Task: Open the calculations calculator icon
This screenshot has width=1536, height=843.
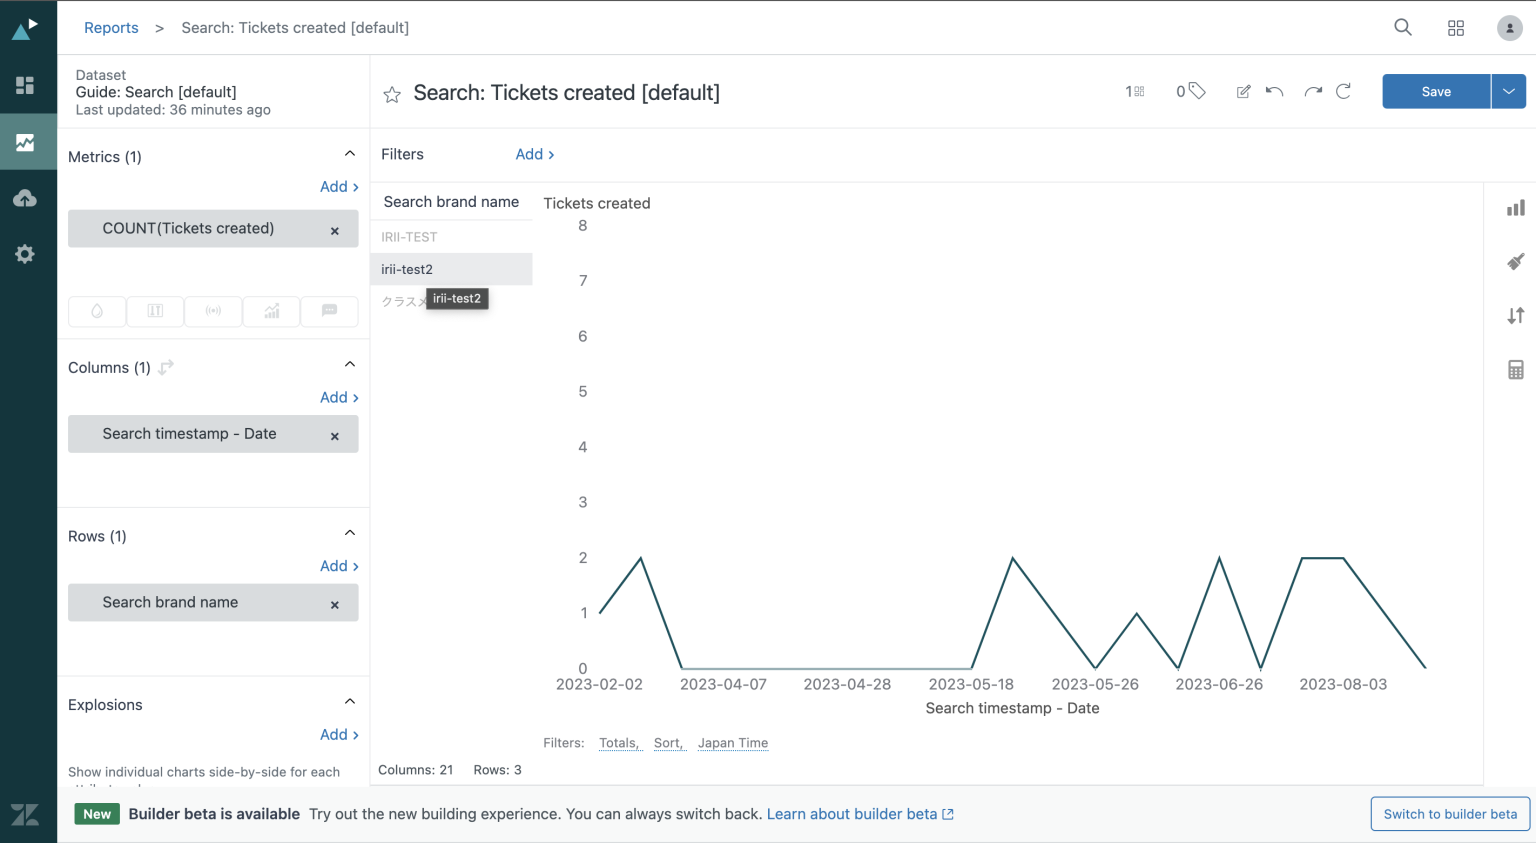Action: click(x=1516, y=370)
